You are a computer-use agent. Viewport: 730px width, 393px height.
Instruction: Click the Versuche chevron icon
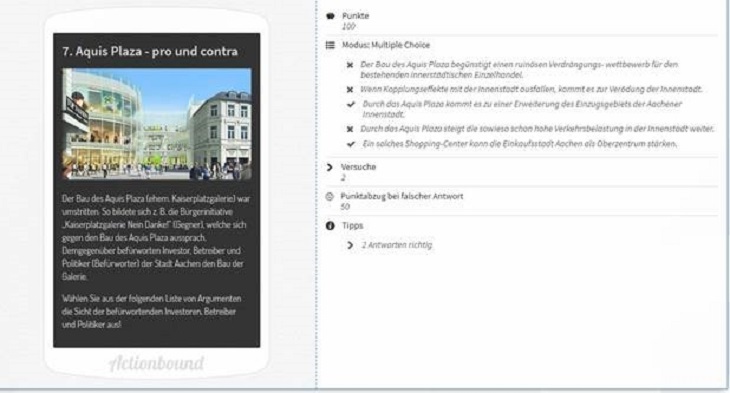pos(330,167)
